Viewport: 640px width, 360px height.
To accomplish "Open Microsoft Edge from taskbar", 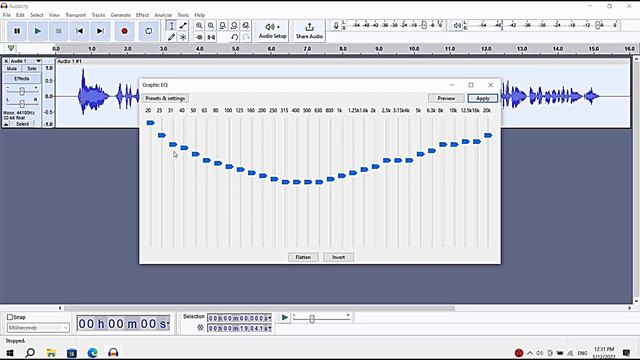I will click(x=92, y=353).
